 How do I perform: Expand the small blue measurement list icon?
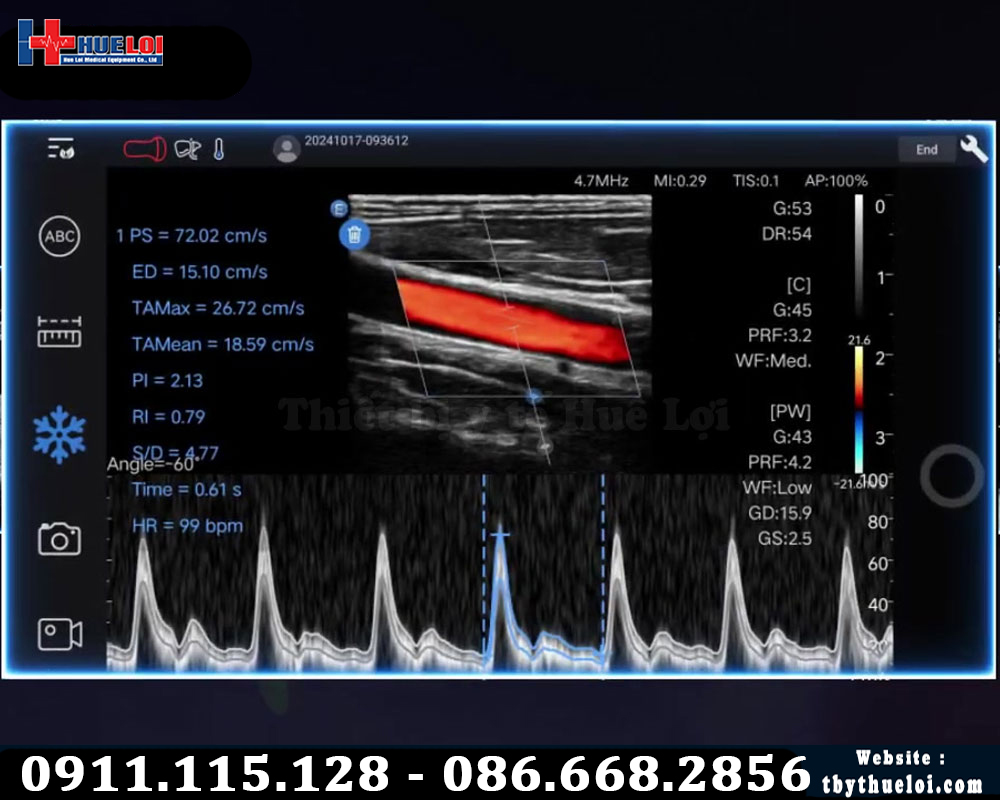[x=339, y=208]
